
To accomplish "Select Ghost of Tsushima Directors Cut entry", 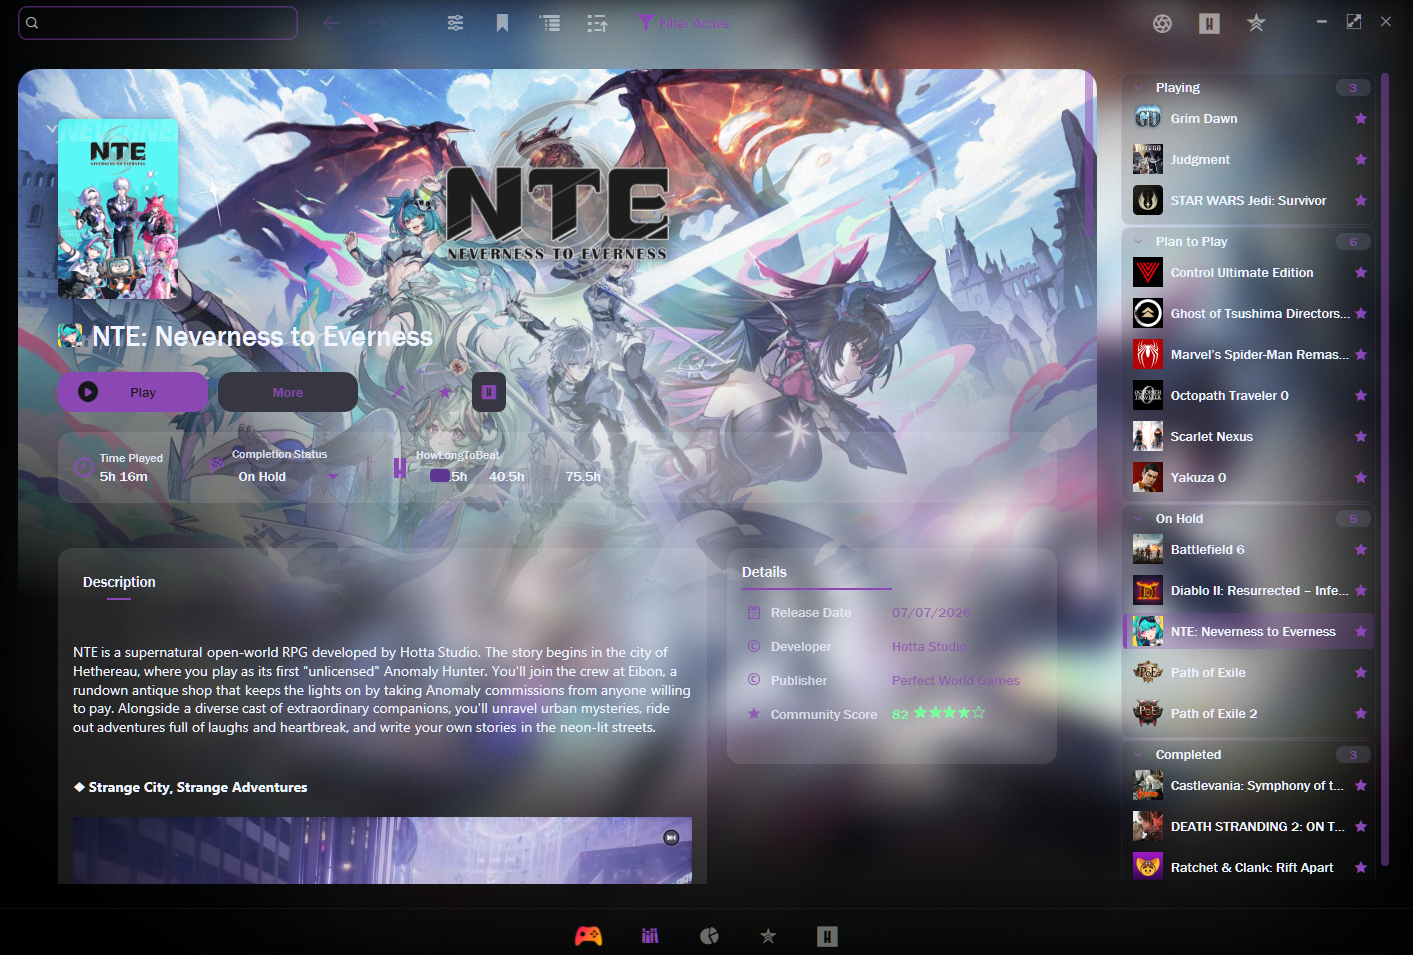I will coord(1248,313).
